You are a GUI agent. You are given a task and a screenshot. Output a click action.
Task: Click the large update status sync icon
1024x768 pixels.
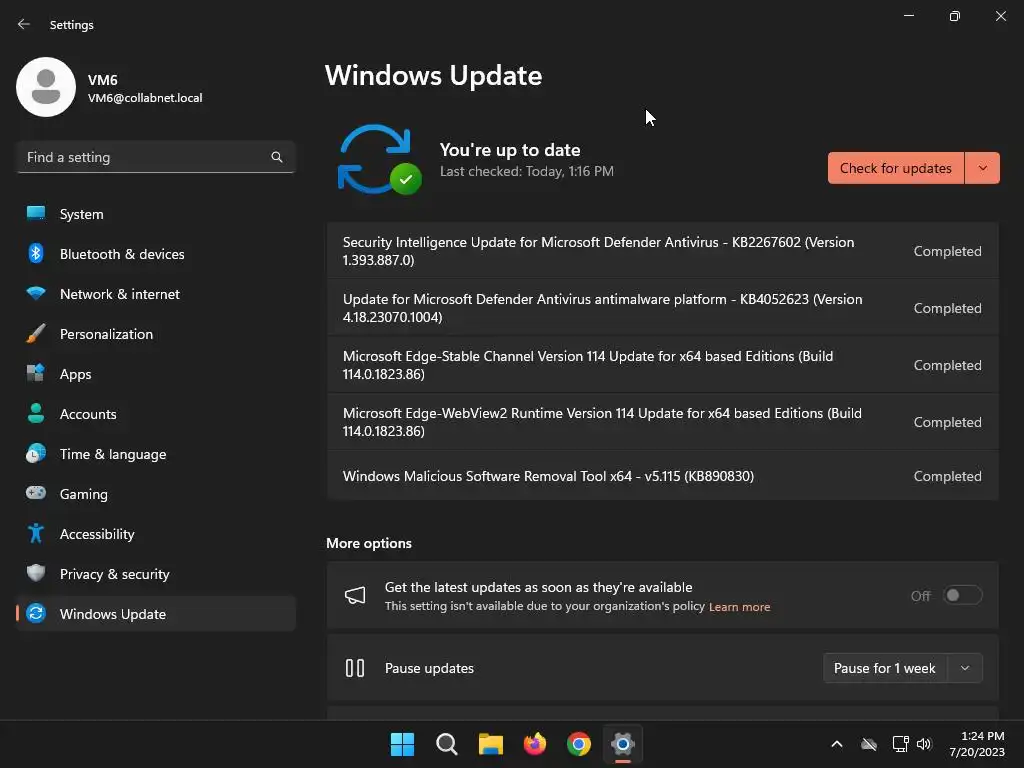coord(379,160)
